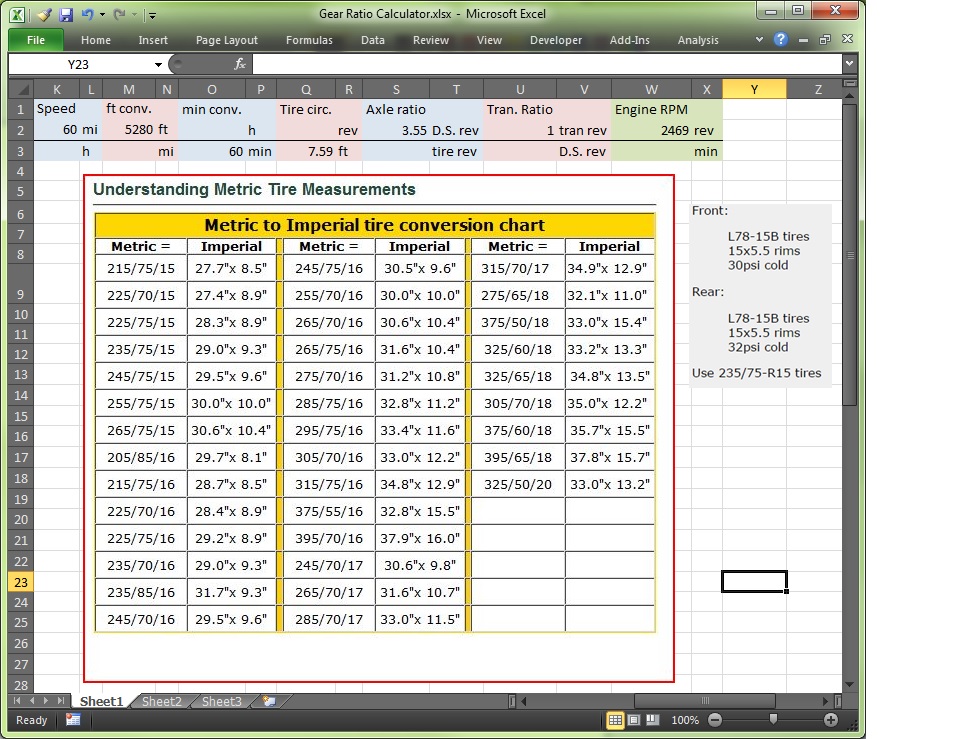Click the vertical scrollbar thumb
Screen dimensions: 960x739
pyautogui.click(x=849, y=254)
